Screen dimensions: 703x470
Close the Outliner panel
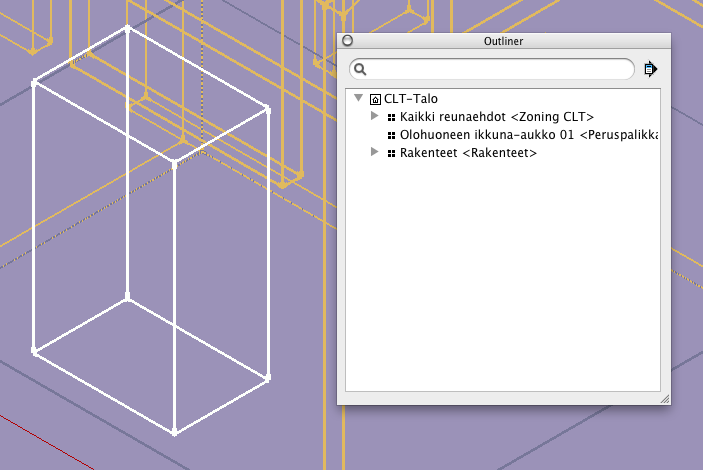(347, 41)
